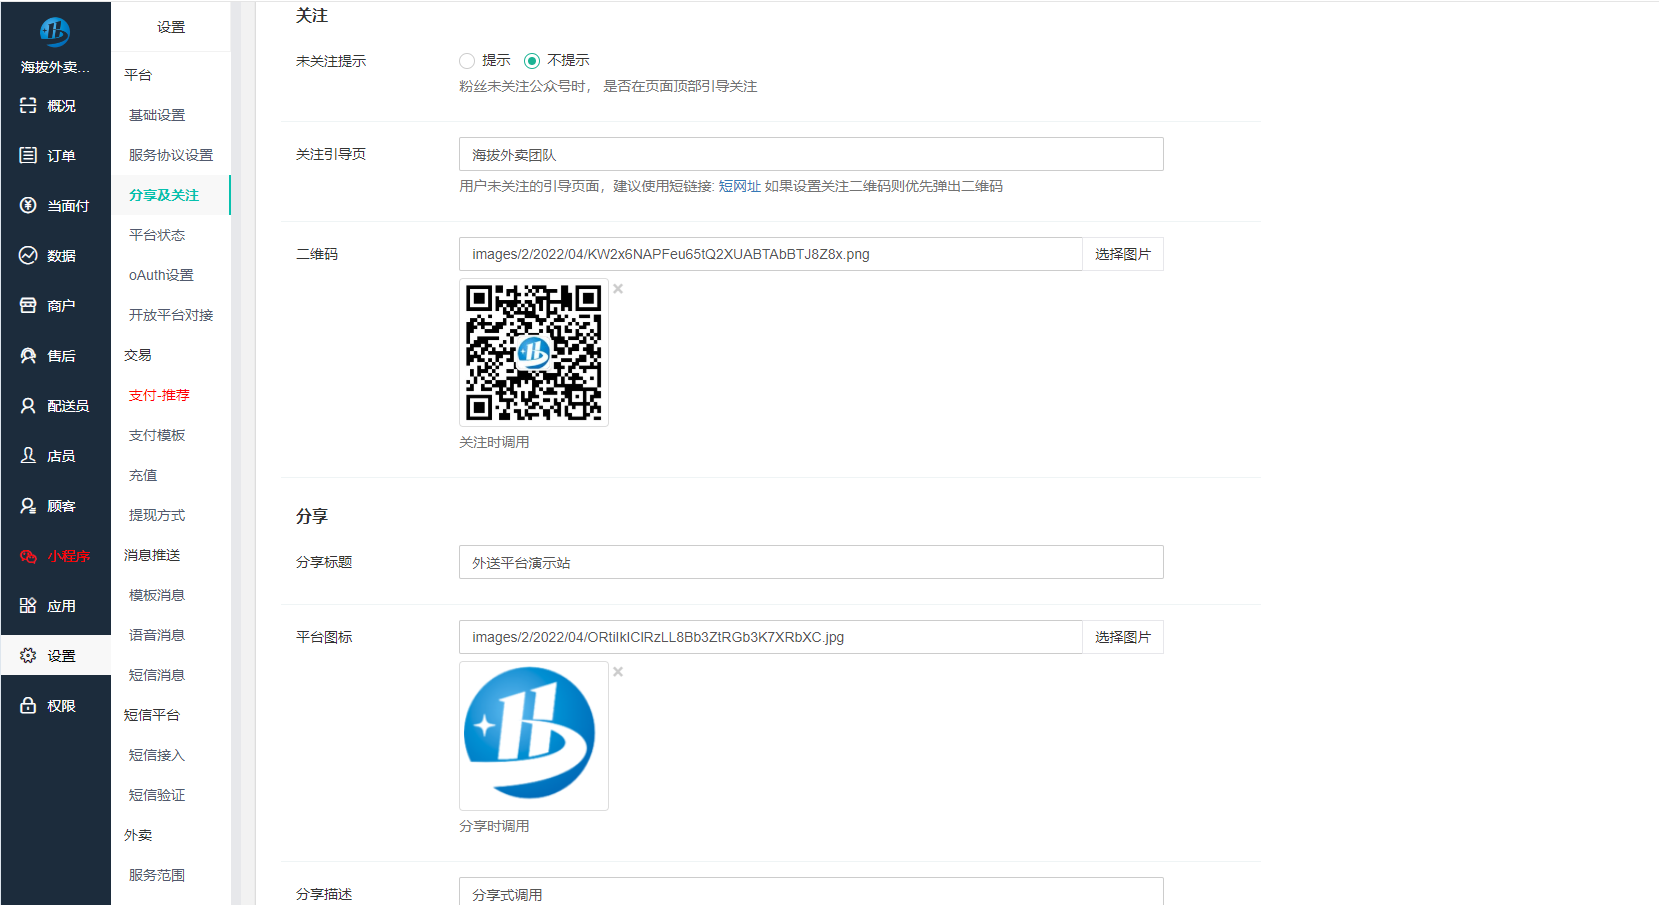Click the 关注引导页 input field
The width and height of the screenshot is (1659, 905).
coord(811,154)
